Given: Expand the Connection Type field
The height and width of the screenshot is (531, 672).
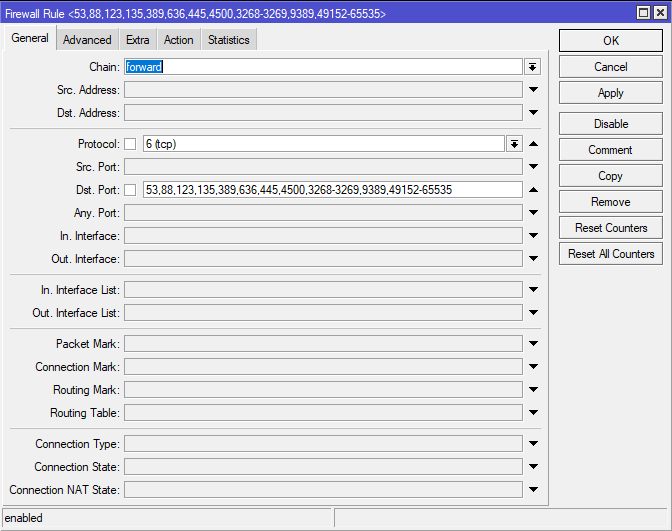Looking at the screenshot, I should pyautogui.click(x=533, y=444).
